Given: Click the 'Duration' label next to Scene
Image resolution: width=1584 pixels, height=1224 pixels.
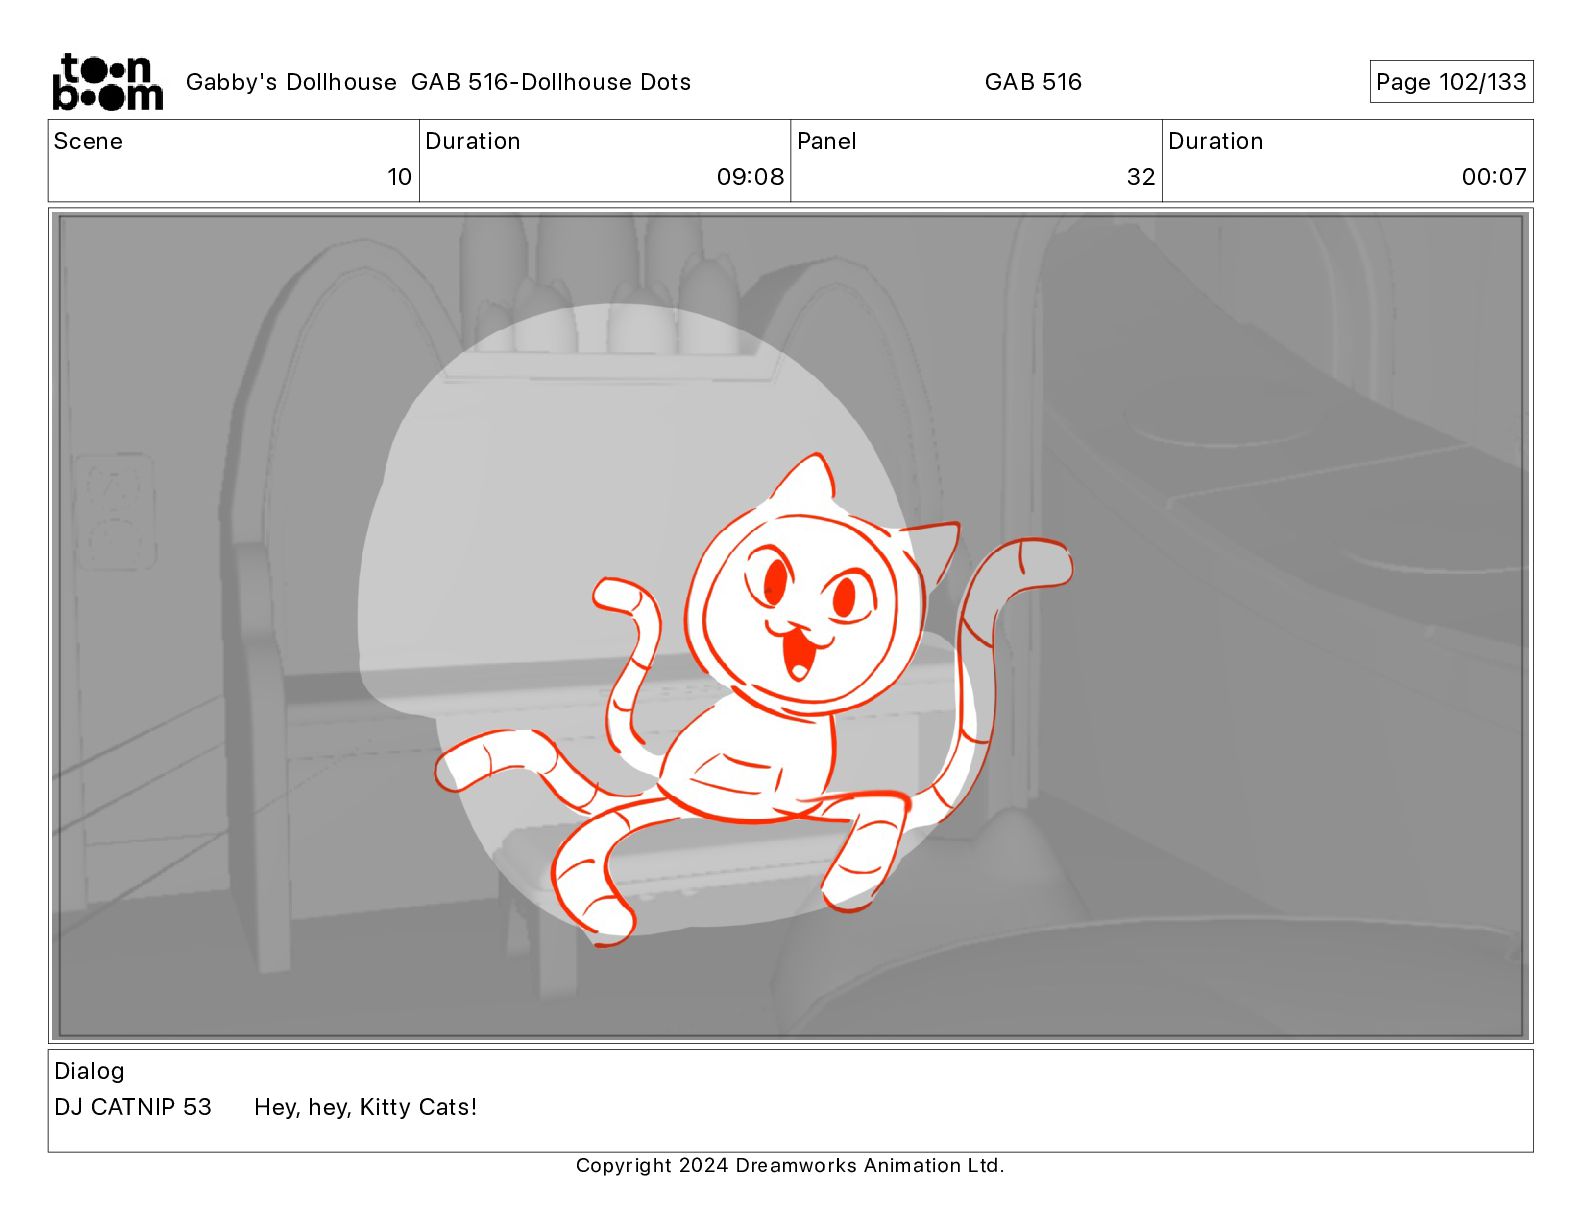Looking at the screenshot, I should (x=473, y=141).
